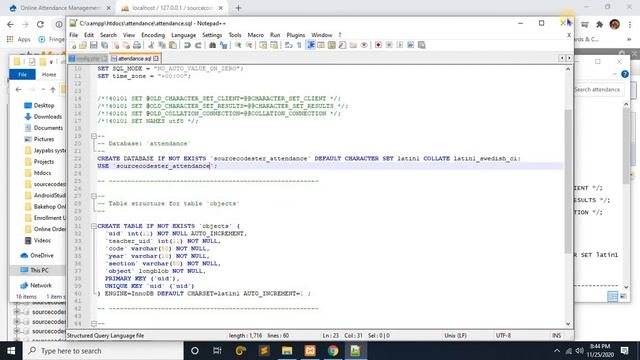Screen dimensions: 640x360
Task: Click the Close All toolbar icon
Action: 127,45
